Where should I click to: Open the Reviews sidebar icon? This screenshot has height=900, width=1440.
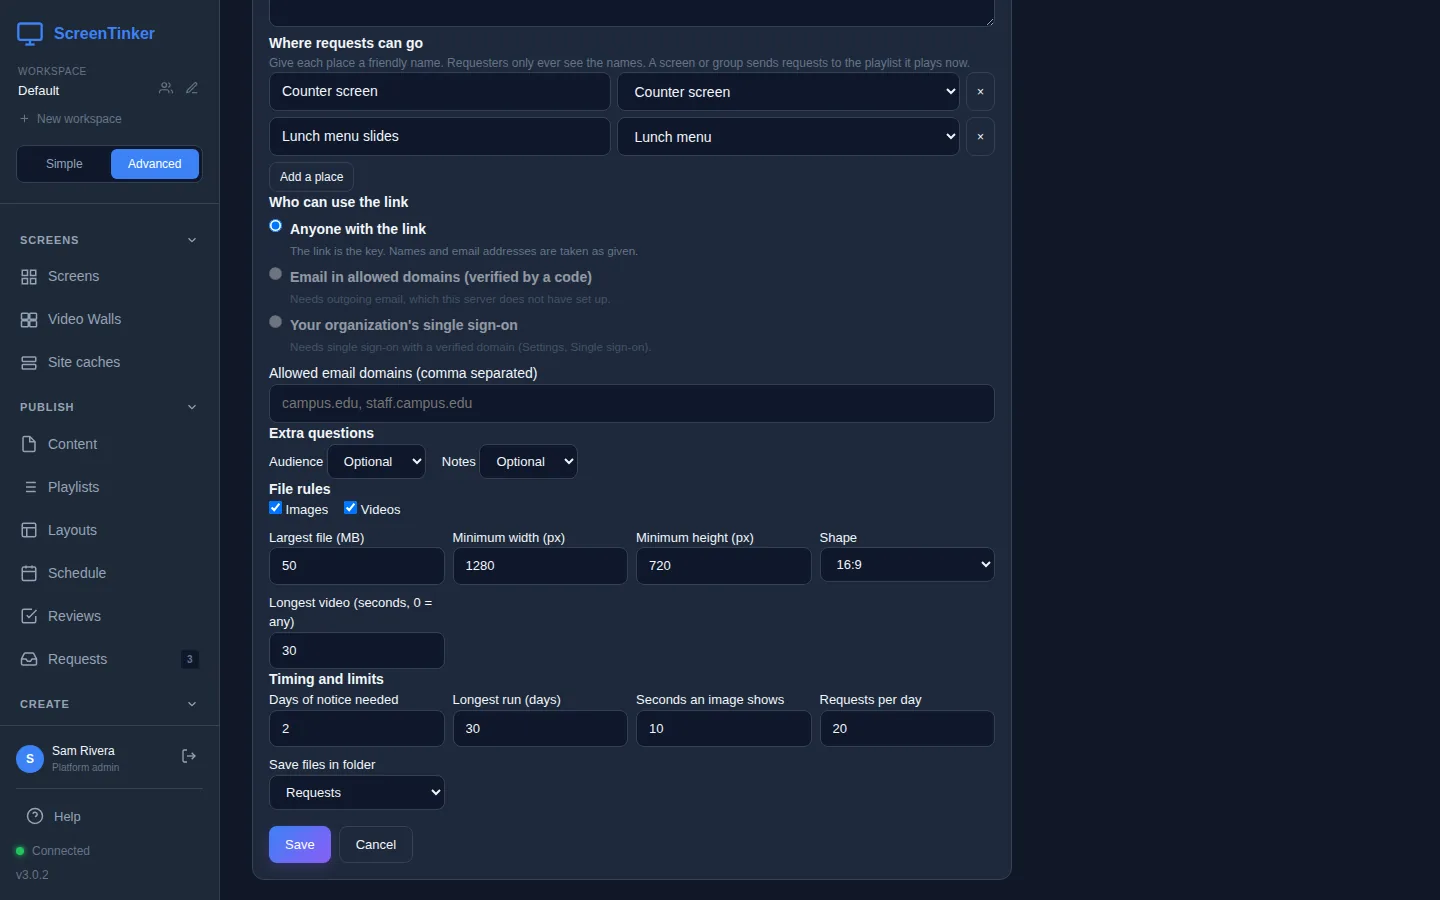29,617
